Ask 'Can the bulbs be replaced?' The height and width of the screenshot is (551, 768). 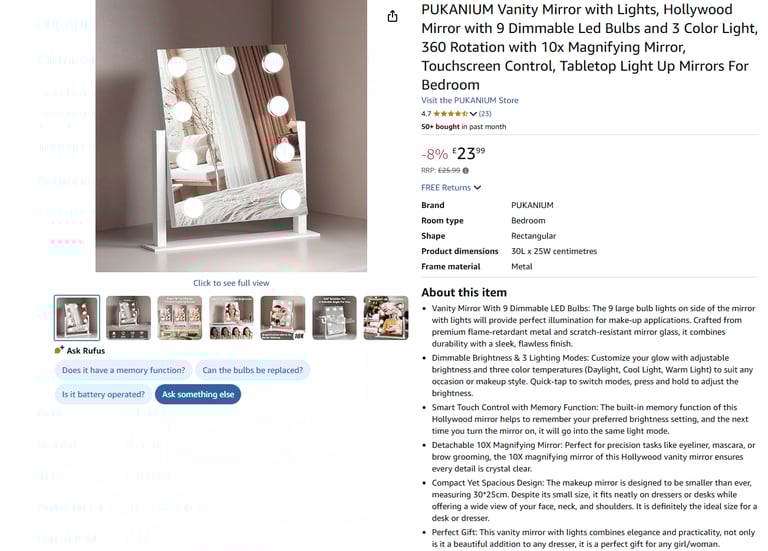253,370
